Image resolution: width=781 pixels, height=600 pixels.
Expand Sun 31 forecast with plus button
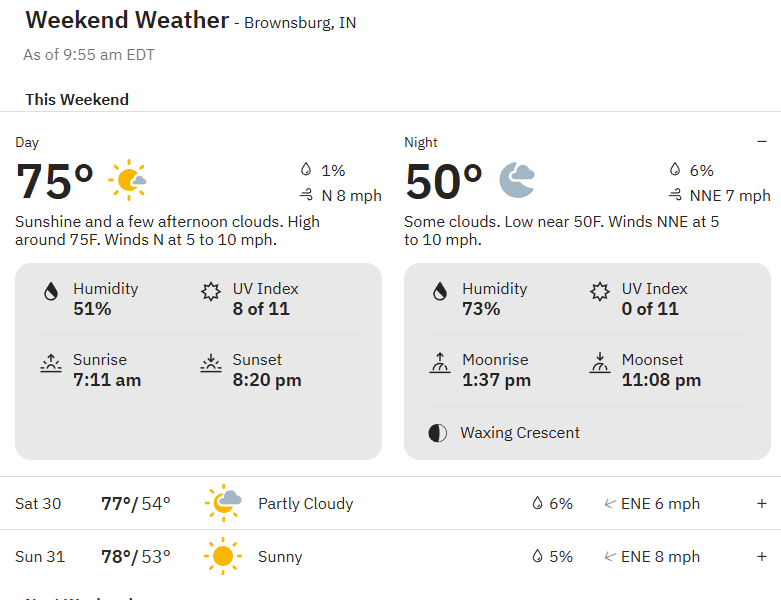tap(762, 556)
